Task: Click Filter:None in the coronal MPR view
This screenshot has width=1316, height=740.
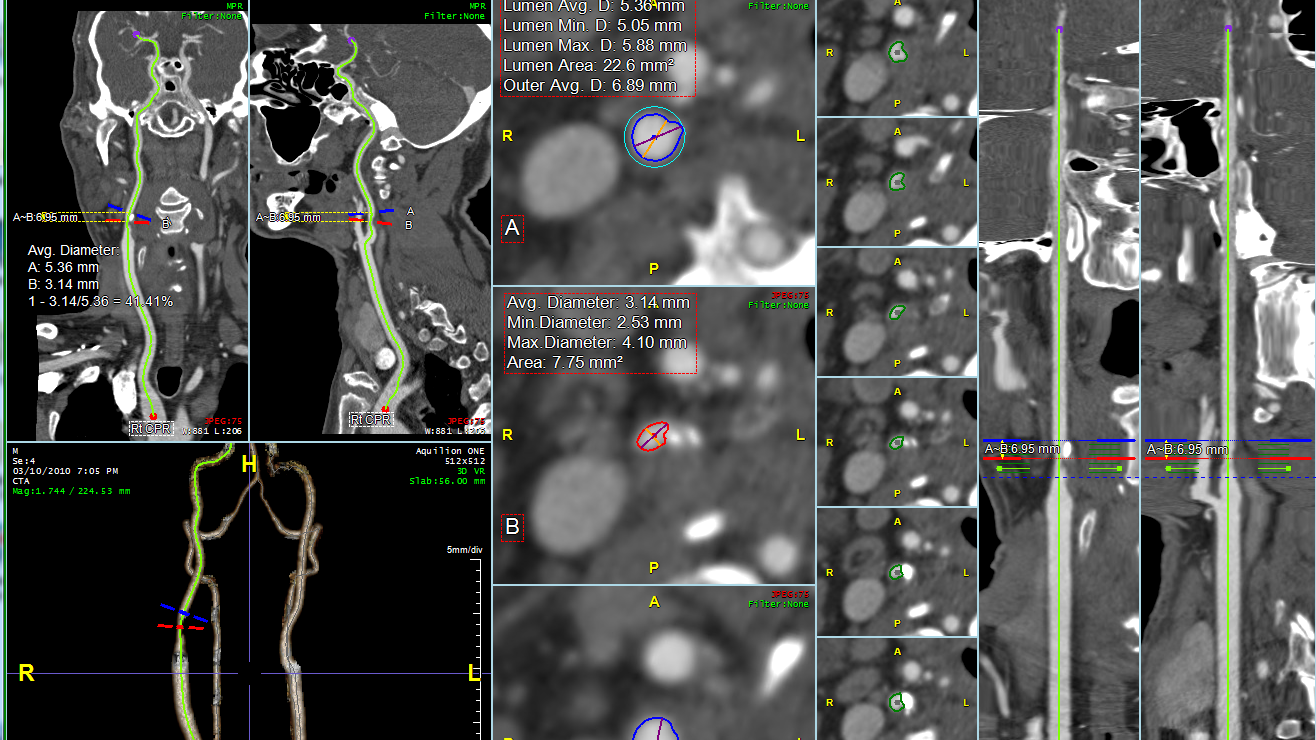Action: [x=212, y=16]
